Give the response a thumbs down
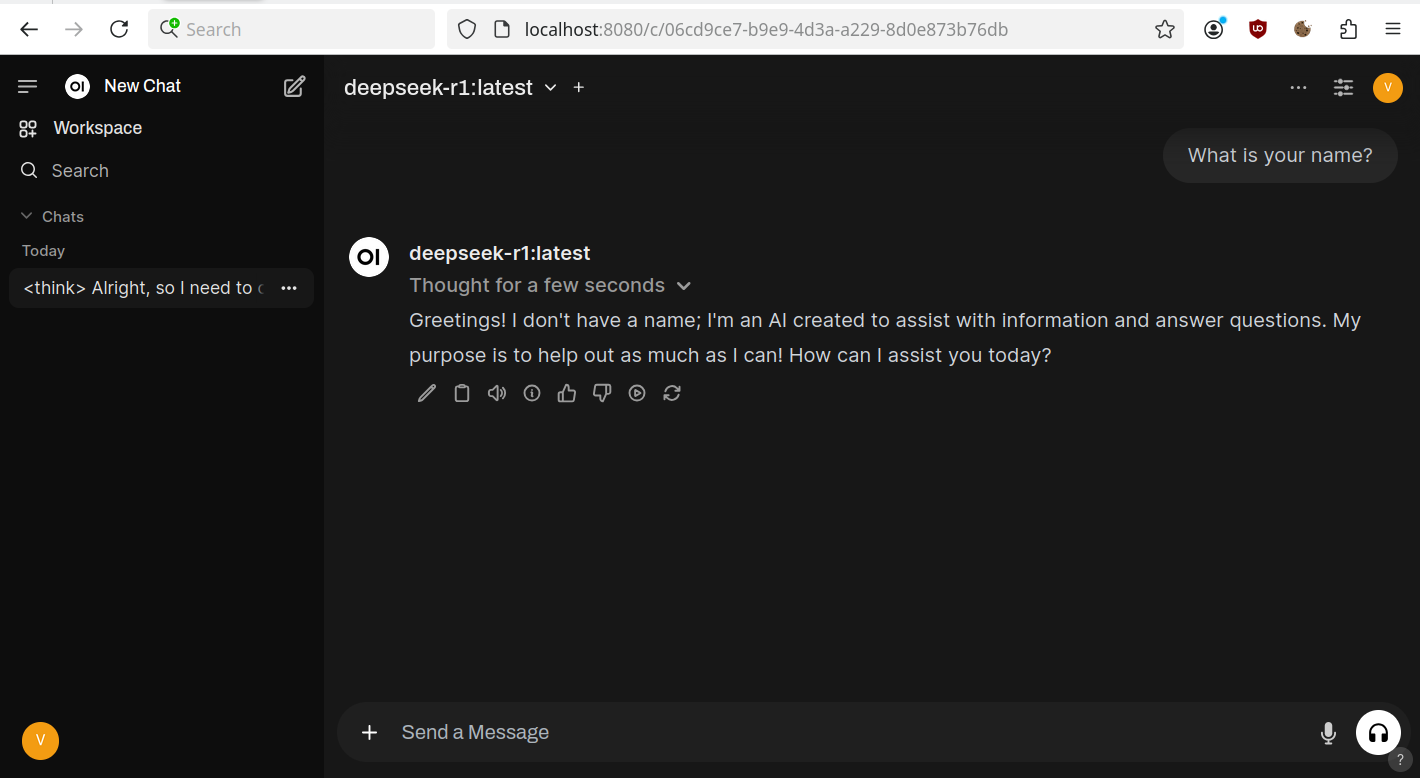The image size is (1420, 778). (602, 393)
